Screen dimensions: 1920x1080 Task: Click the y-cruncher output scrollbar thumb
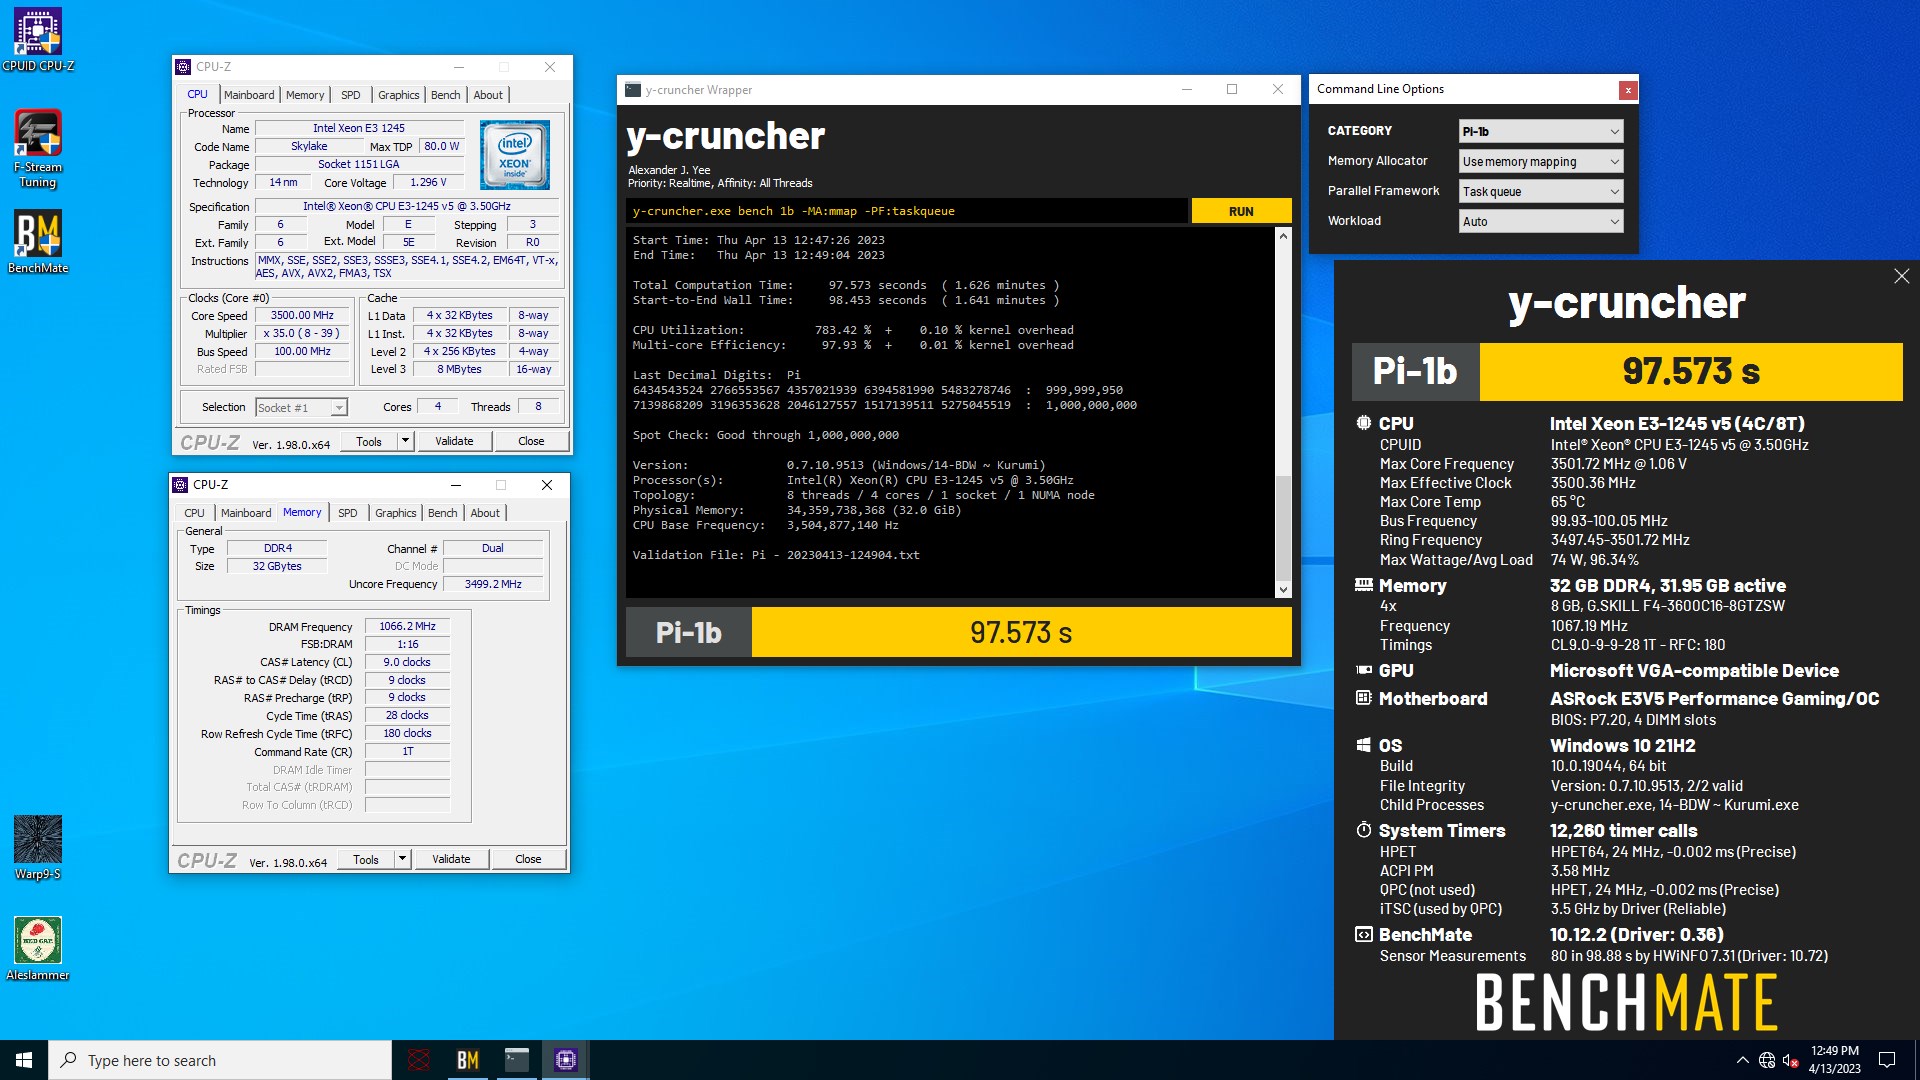(1283, 527)
